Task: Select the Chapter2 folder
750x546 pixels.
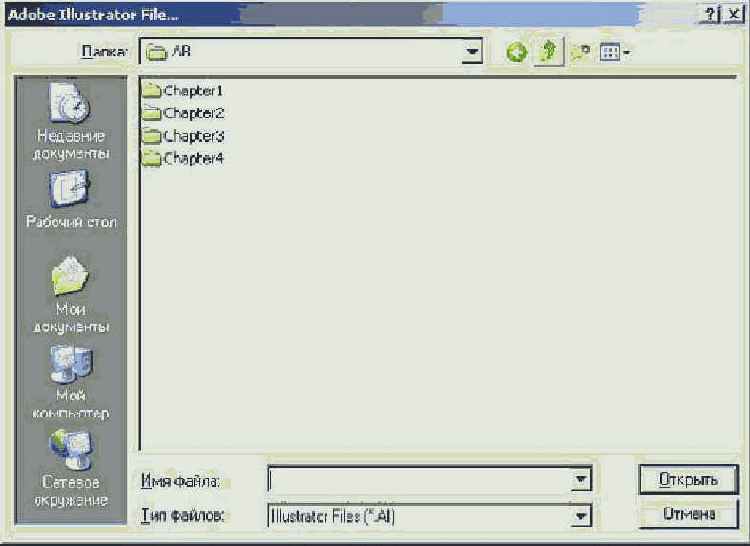Action: 183,113
